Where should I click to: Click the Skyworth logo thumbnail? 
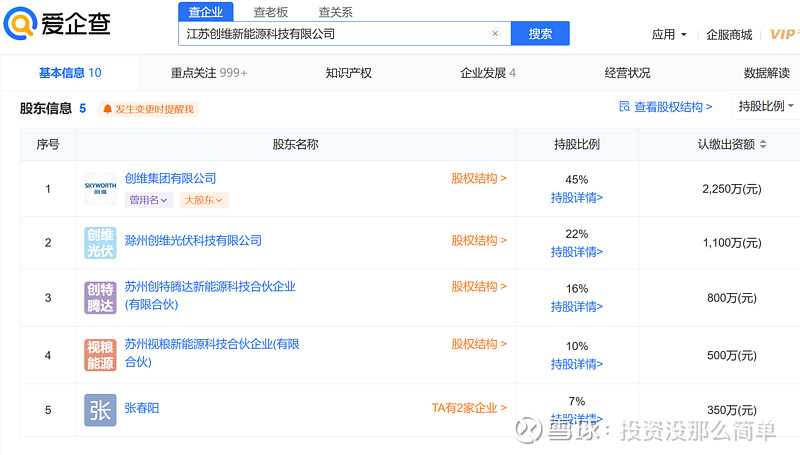pos(100,188)
